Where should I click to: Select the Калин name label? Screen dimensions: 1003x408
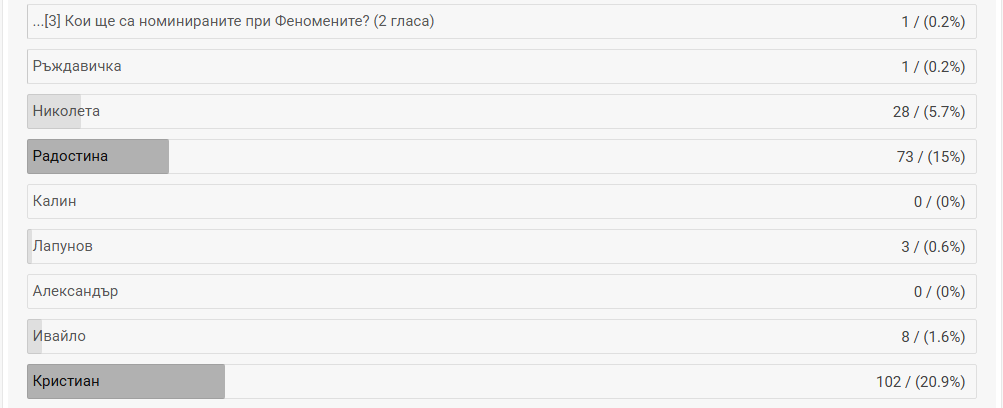click(54, 201)
